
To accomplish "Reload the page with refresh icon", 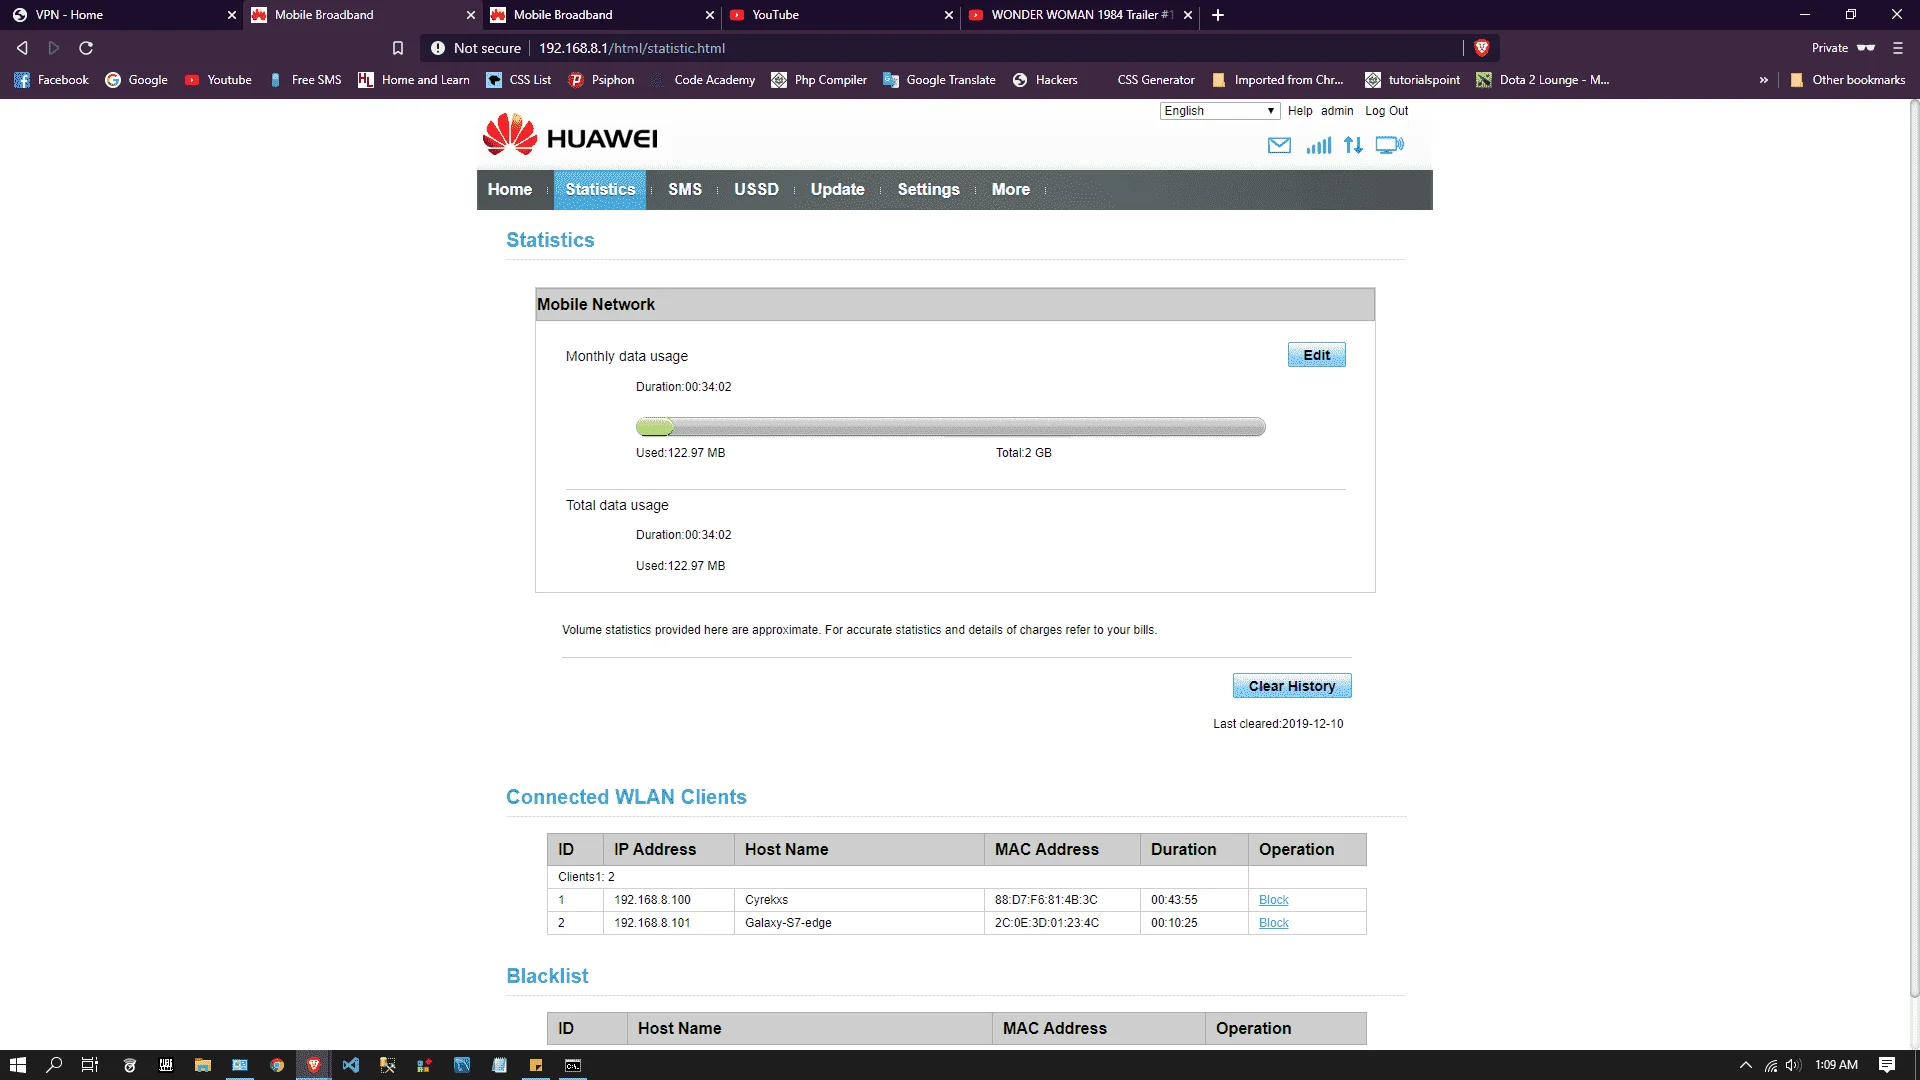I will 86,48.
